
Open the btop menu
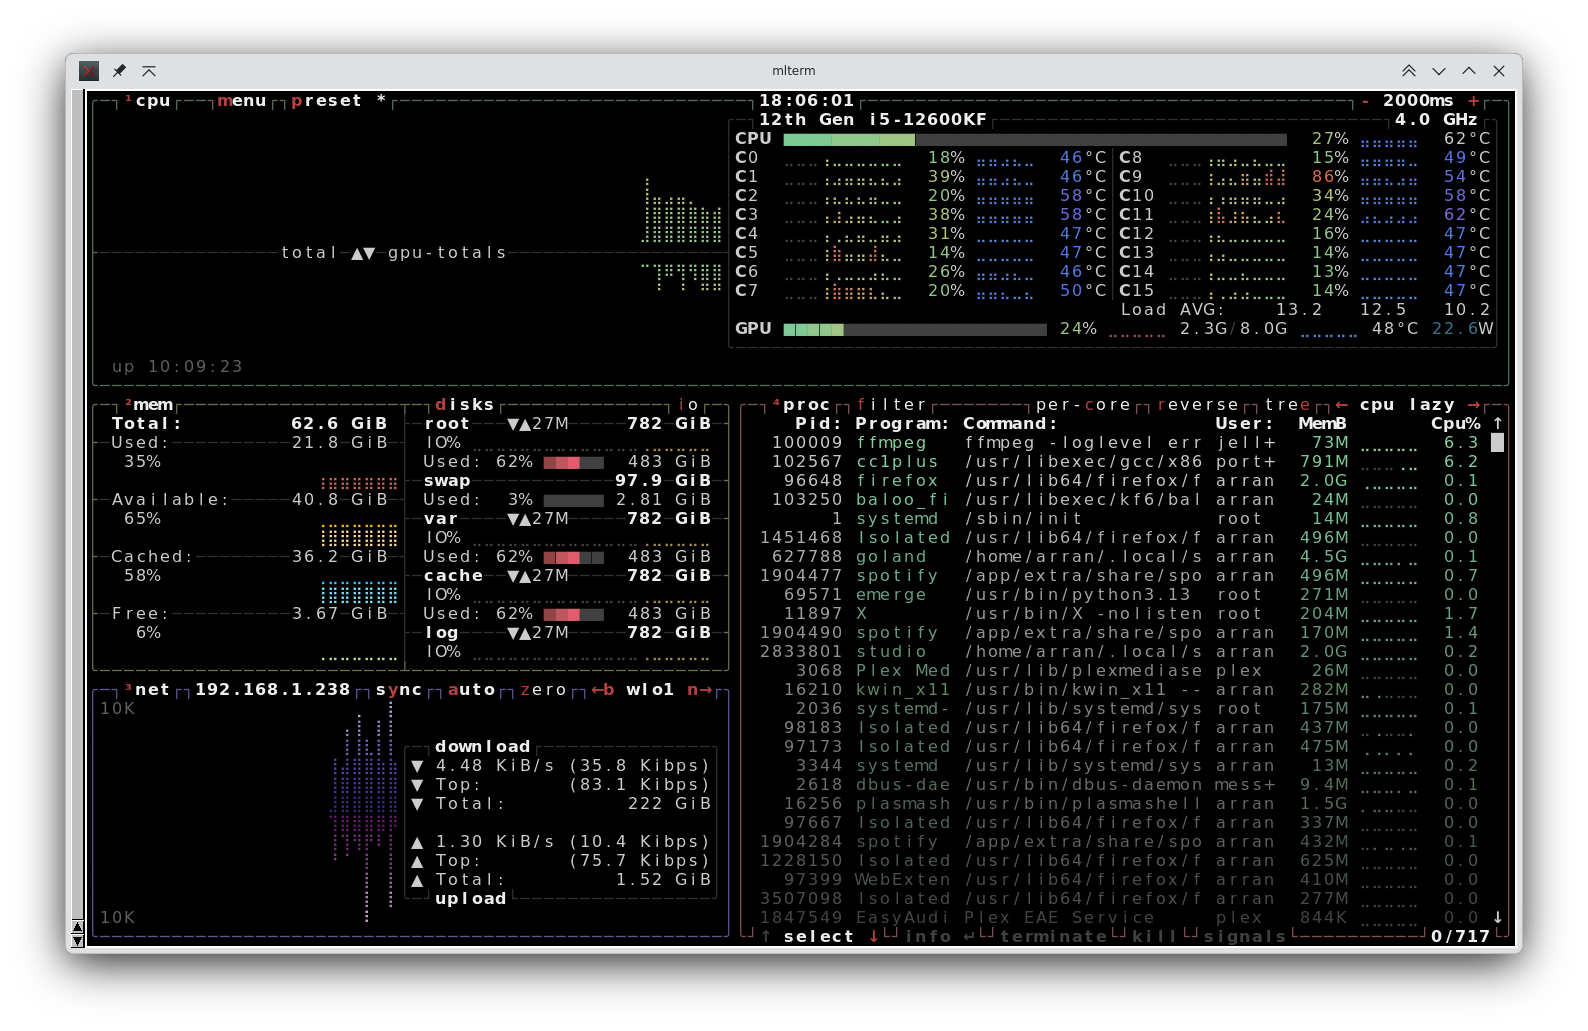[x=242, y=101]
